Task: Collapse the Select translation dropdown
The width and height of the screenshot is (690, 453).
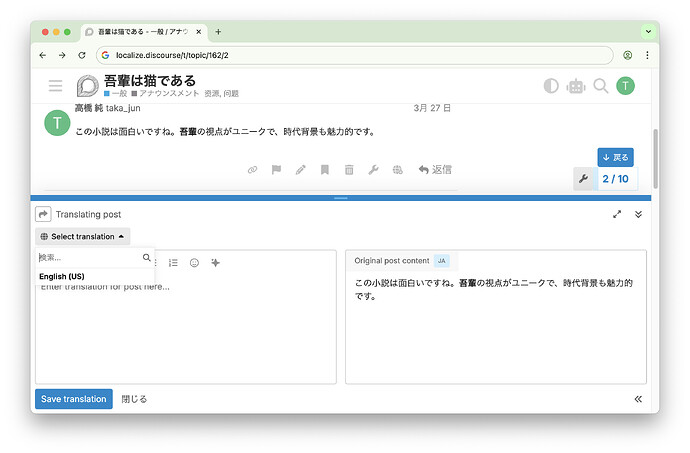Action: [x=83, y=236]
